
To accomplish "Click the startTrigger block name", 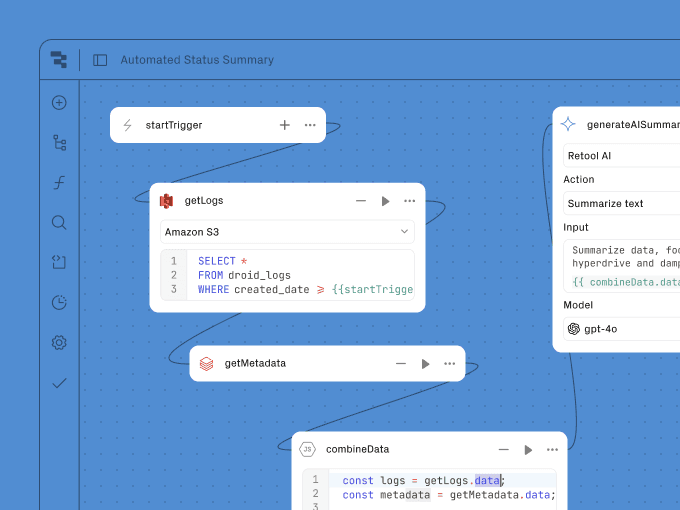I will tap(174, 125).
